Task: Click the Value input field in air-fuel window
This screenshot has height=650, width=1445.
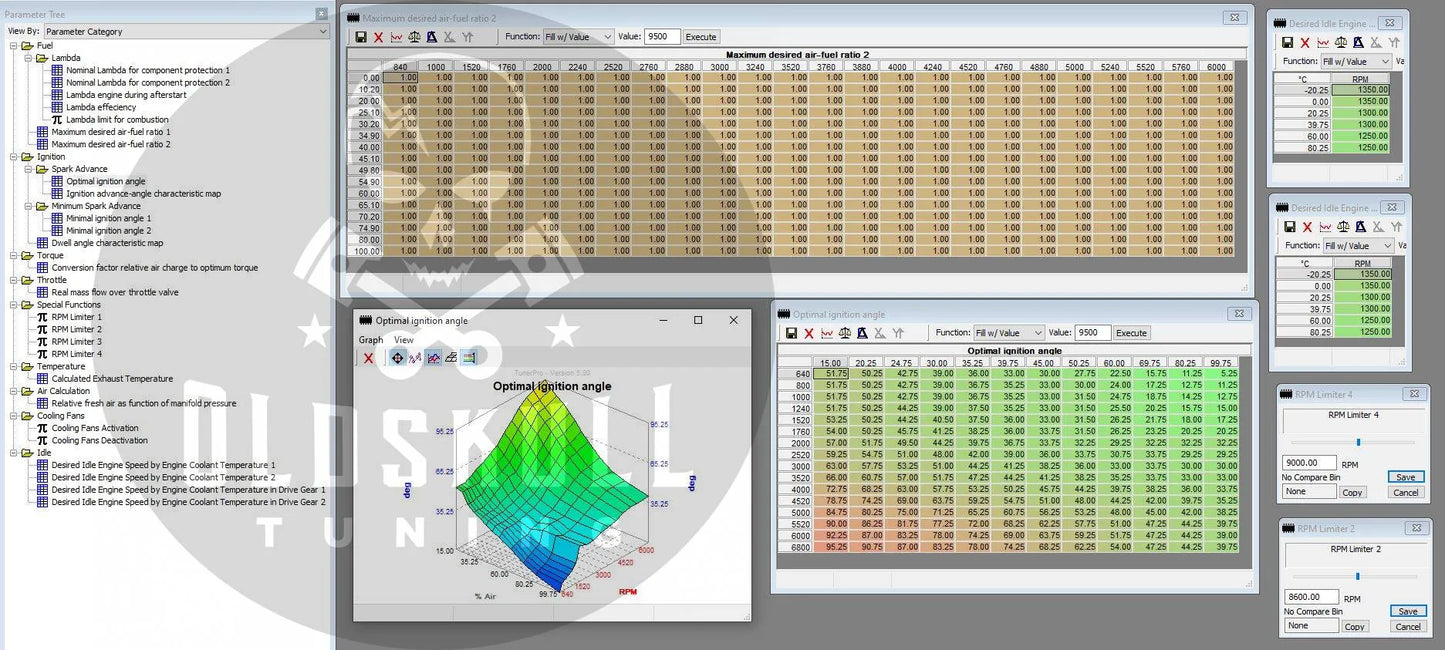Action: tap(662, 37)
